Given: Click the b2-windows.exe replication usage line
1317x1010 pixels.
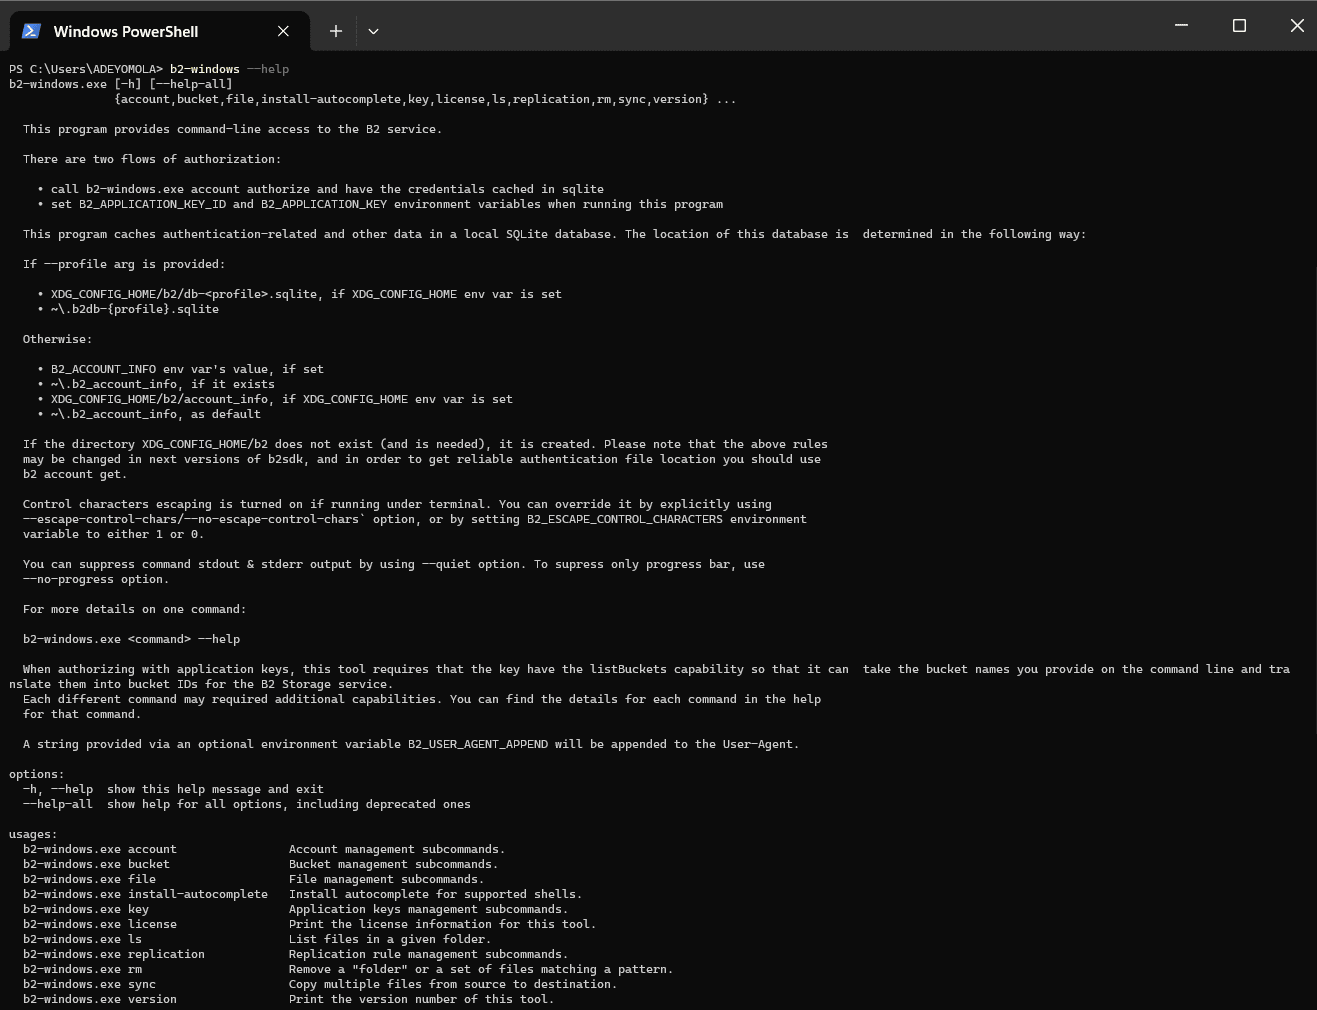Looking at the screenshot, I should coord(295,954).
